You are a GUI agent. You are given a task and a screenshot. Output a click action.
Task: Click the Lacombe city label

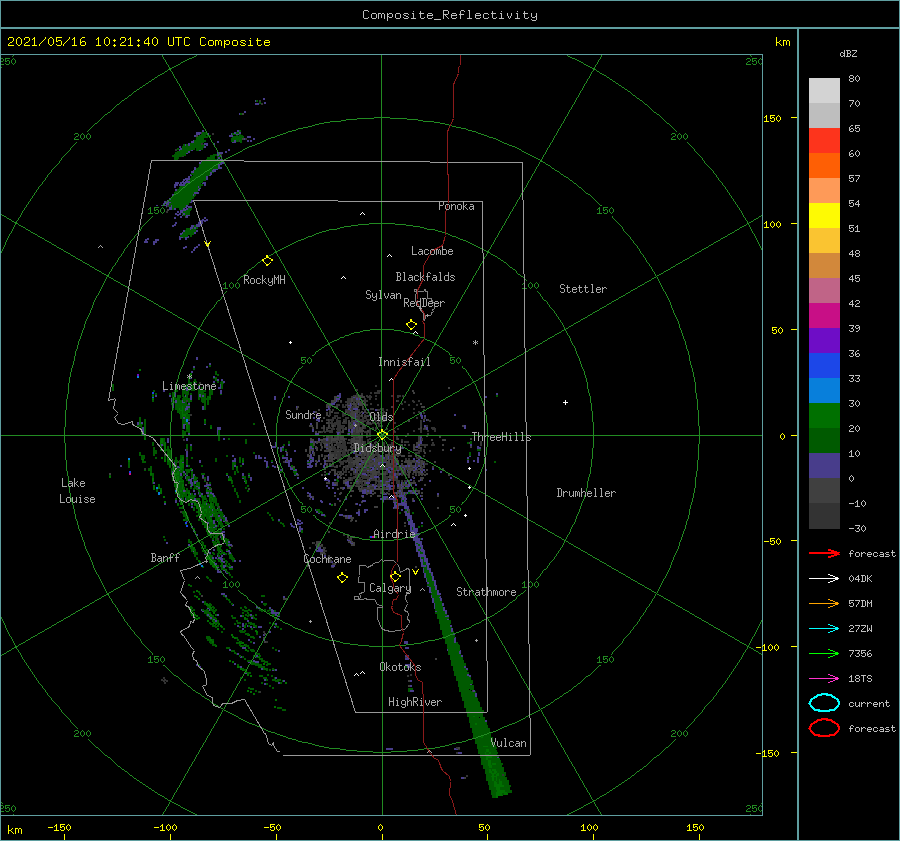tap(432, 251)
